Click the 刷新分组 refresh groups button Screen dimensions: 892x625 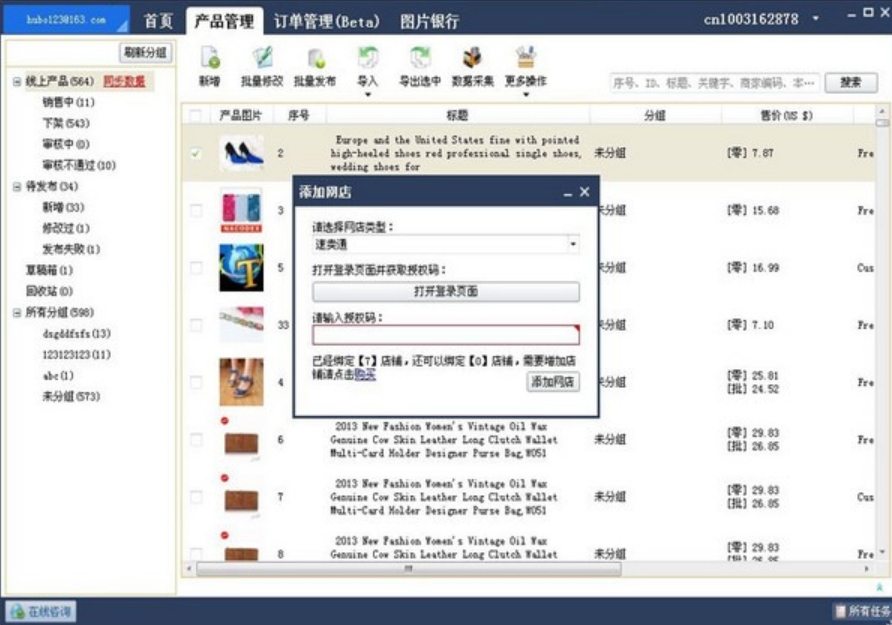(x=146, y=53)
